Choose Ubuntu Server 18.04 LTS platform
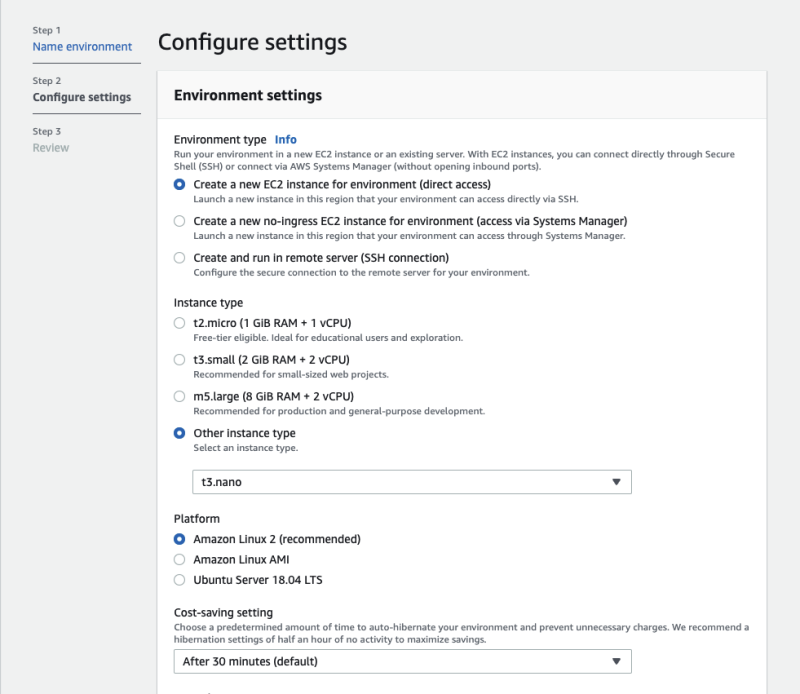This screenshot has width=800, height=694. pyautogui.click(x=179, y=580)
